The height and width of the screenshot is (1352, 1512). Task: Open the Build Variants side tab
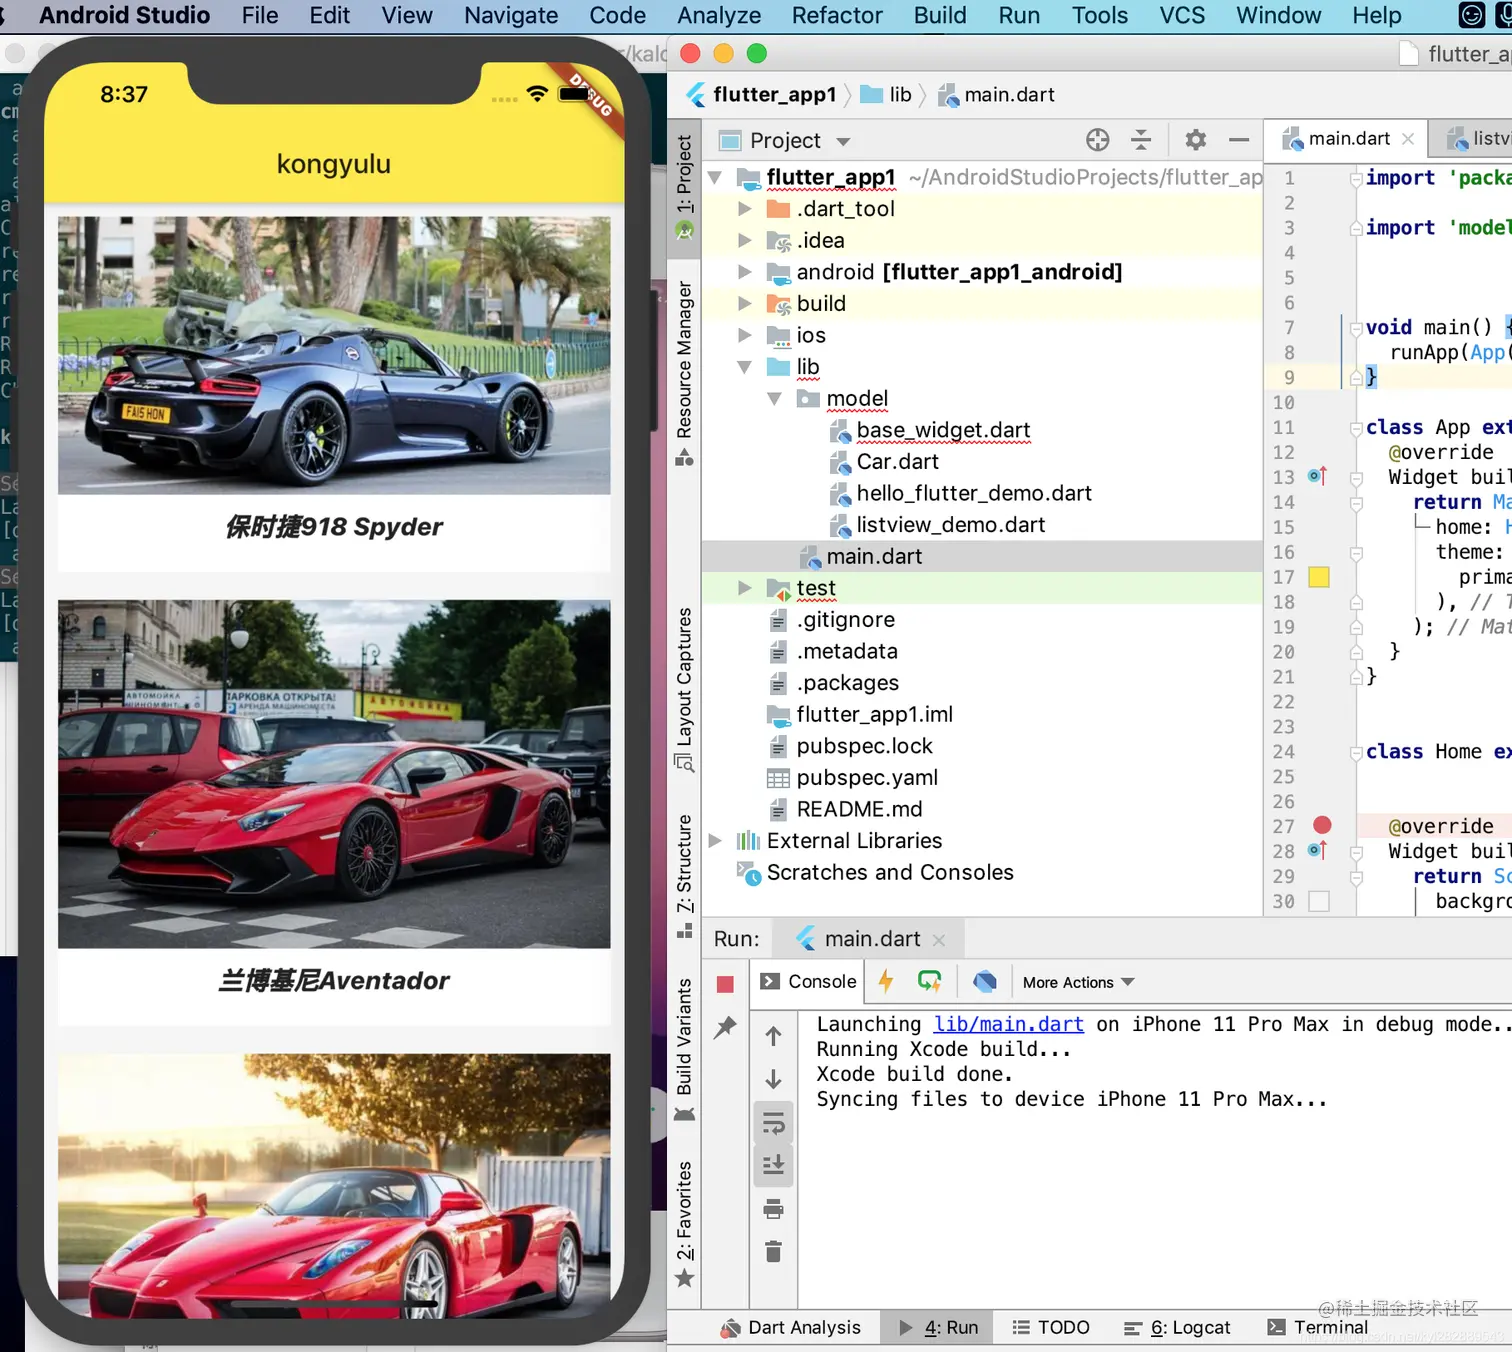[684, 1049]
